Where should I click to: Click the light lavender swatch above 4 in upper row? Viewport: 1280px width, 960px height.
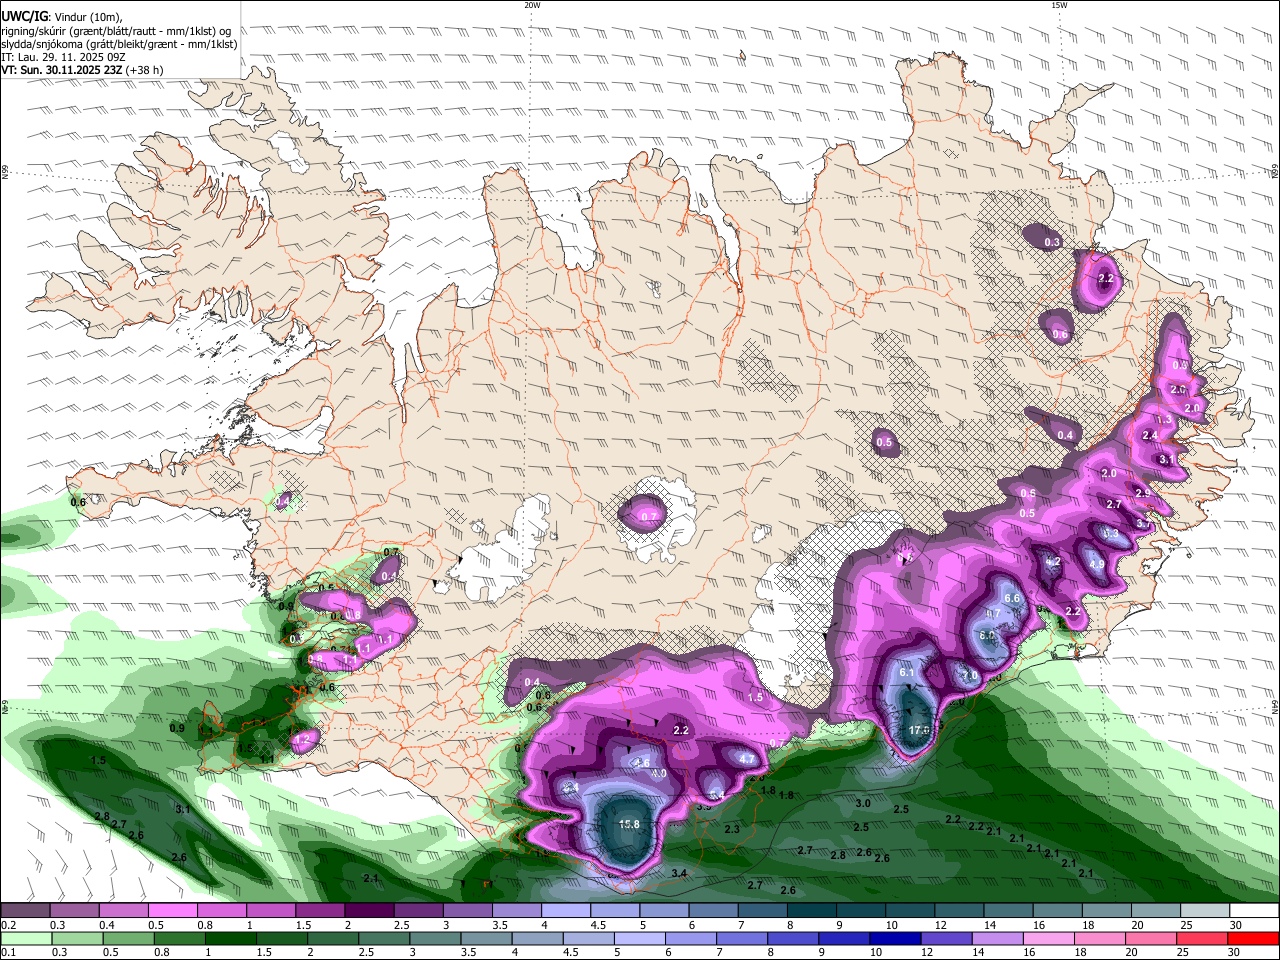564,910
